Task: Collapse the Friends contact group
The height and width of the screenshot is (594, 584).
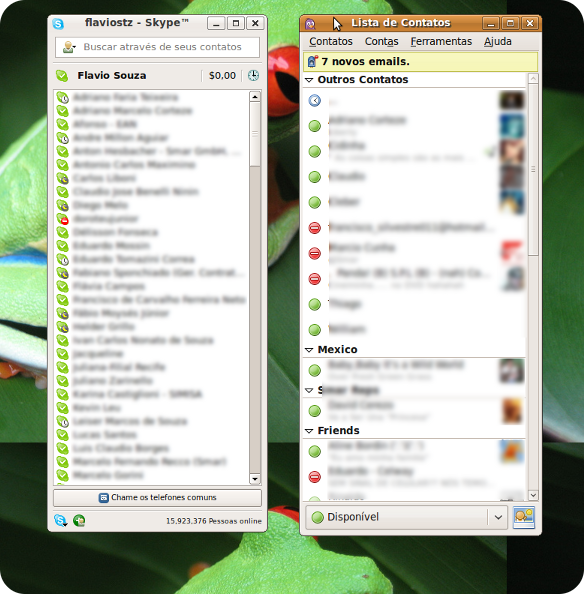Action: tap(309, 431)
